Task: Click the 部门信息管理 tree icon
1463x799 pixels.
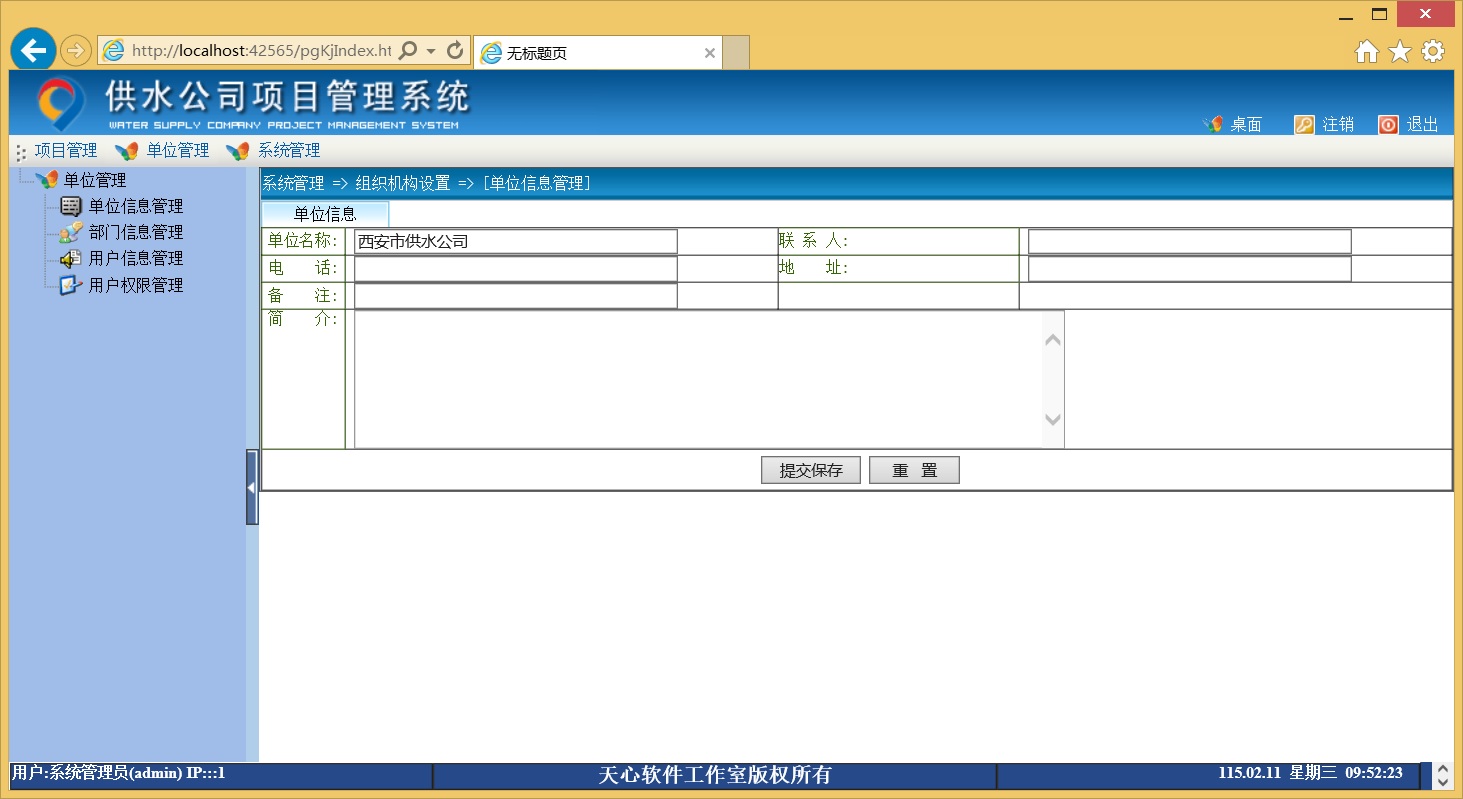Action: 70,233
